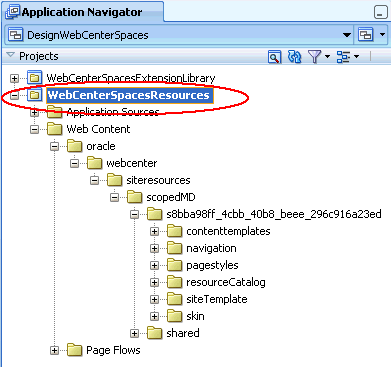
Task: Expand the resourceCatalog folder
Action: [x=154, y=283]
